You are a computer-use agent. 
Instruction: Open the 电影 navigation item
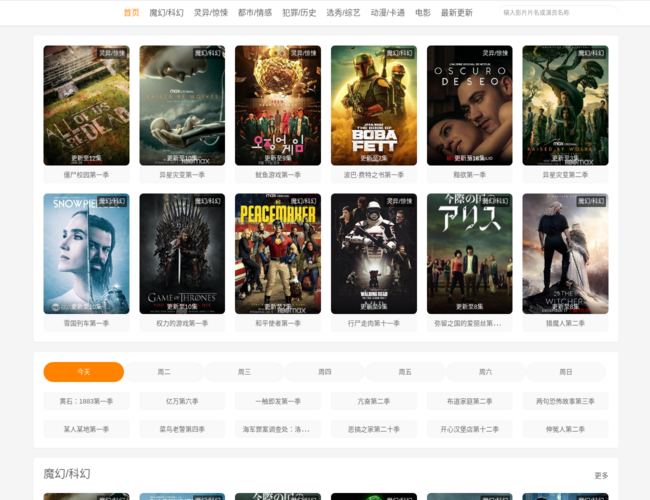coord(423,13)
